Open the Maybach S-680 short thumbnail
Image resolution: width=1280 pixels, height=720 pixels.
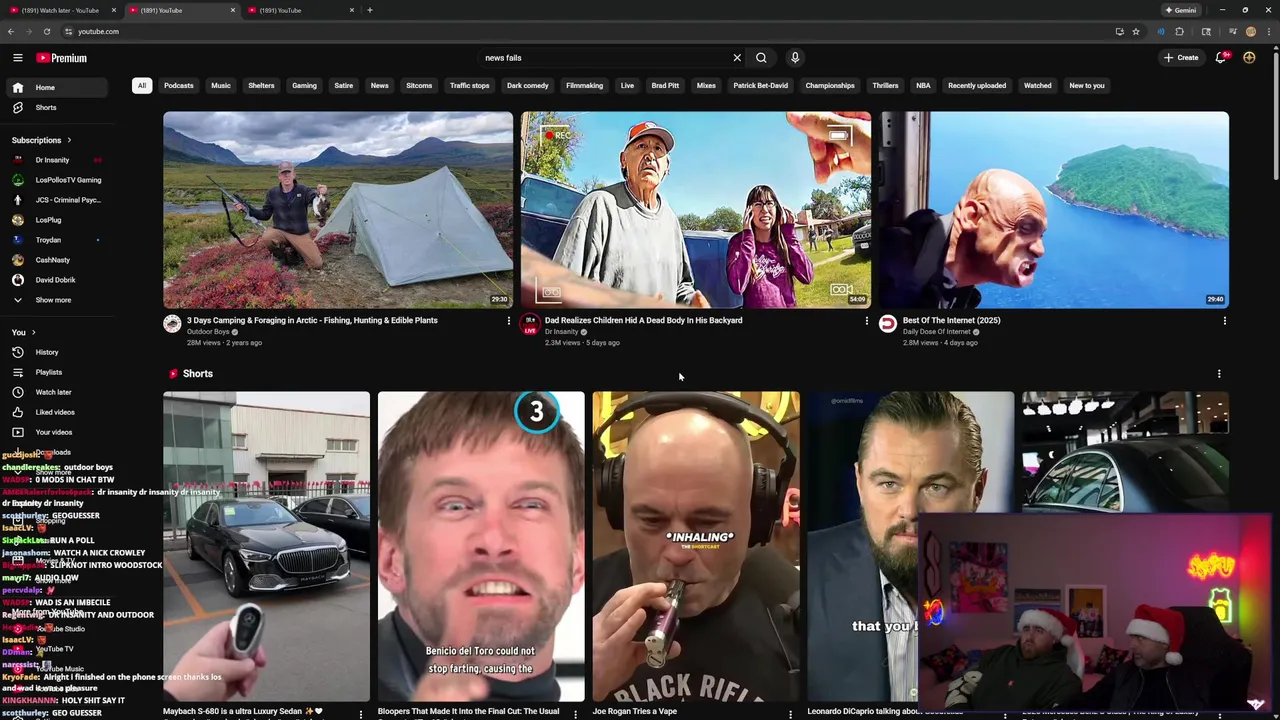coord(267,547)
